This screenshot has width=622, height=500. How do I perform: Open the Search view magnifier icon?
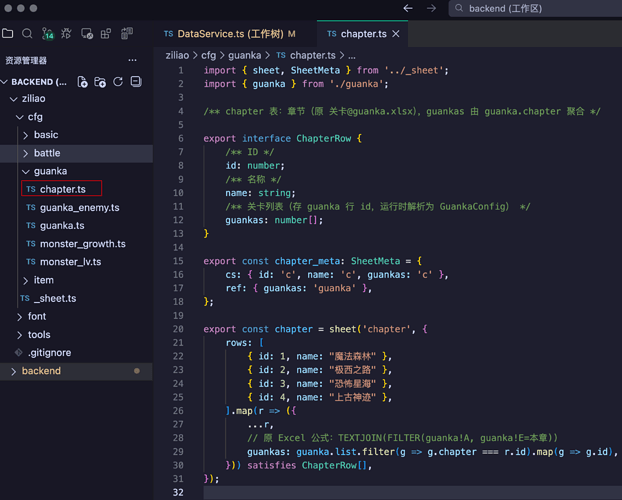pos(27,34)
